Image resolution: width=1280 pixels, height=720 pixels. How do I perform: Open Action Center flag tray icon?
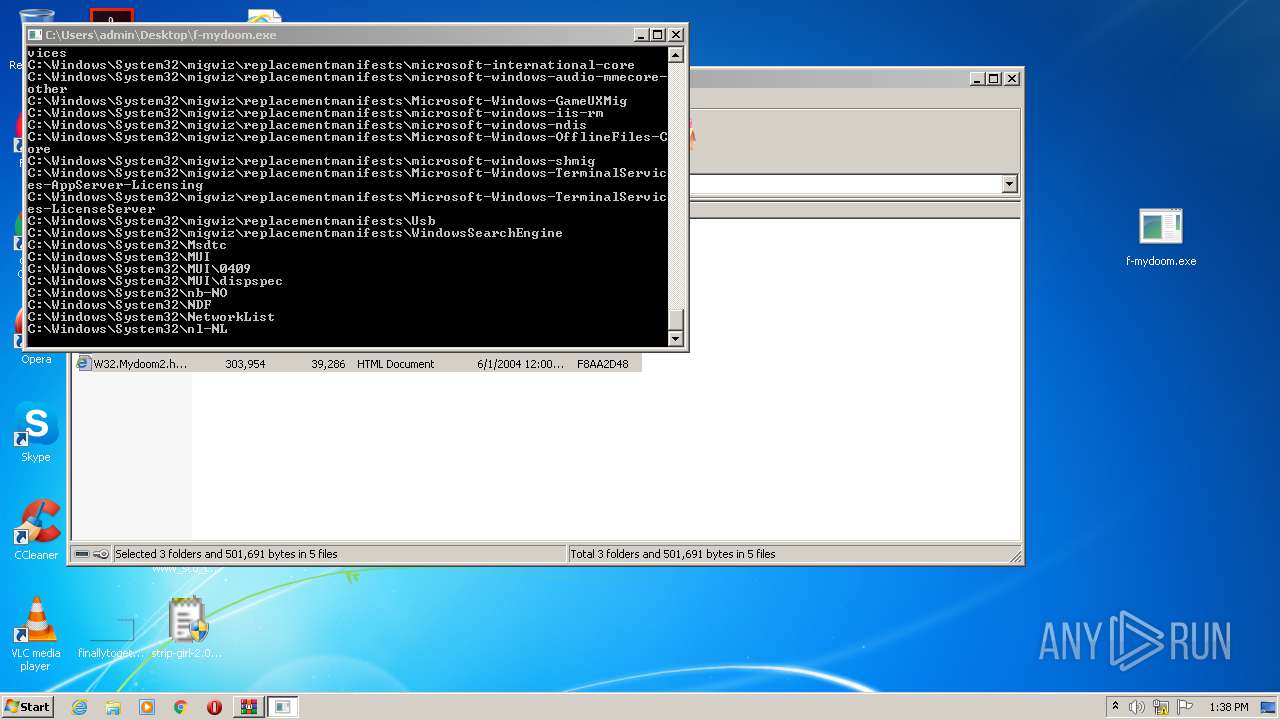1185,707
